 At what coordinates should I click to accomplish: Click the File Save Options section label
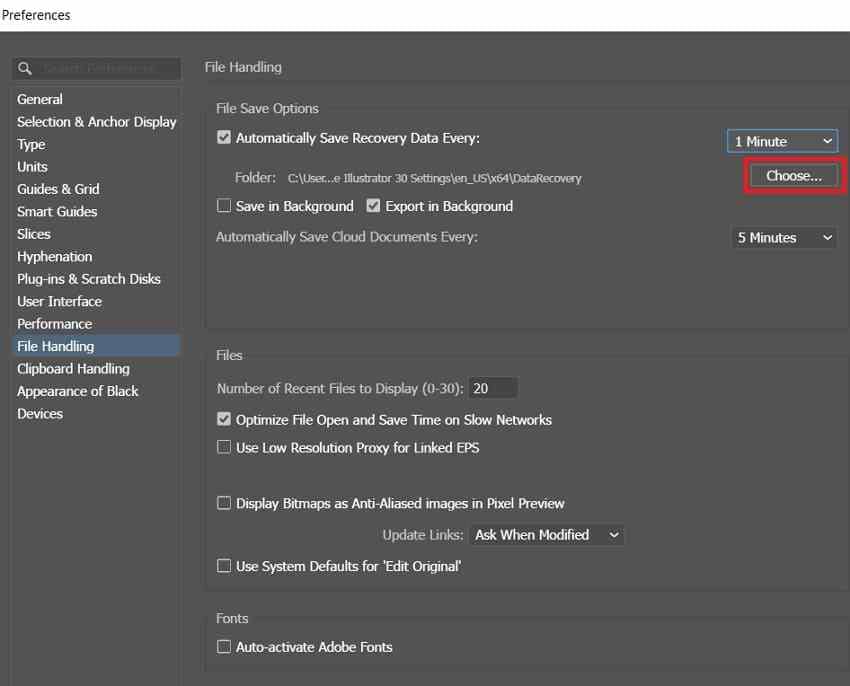pyautogui.click(x=267, y=108)
